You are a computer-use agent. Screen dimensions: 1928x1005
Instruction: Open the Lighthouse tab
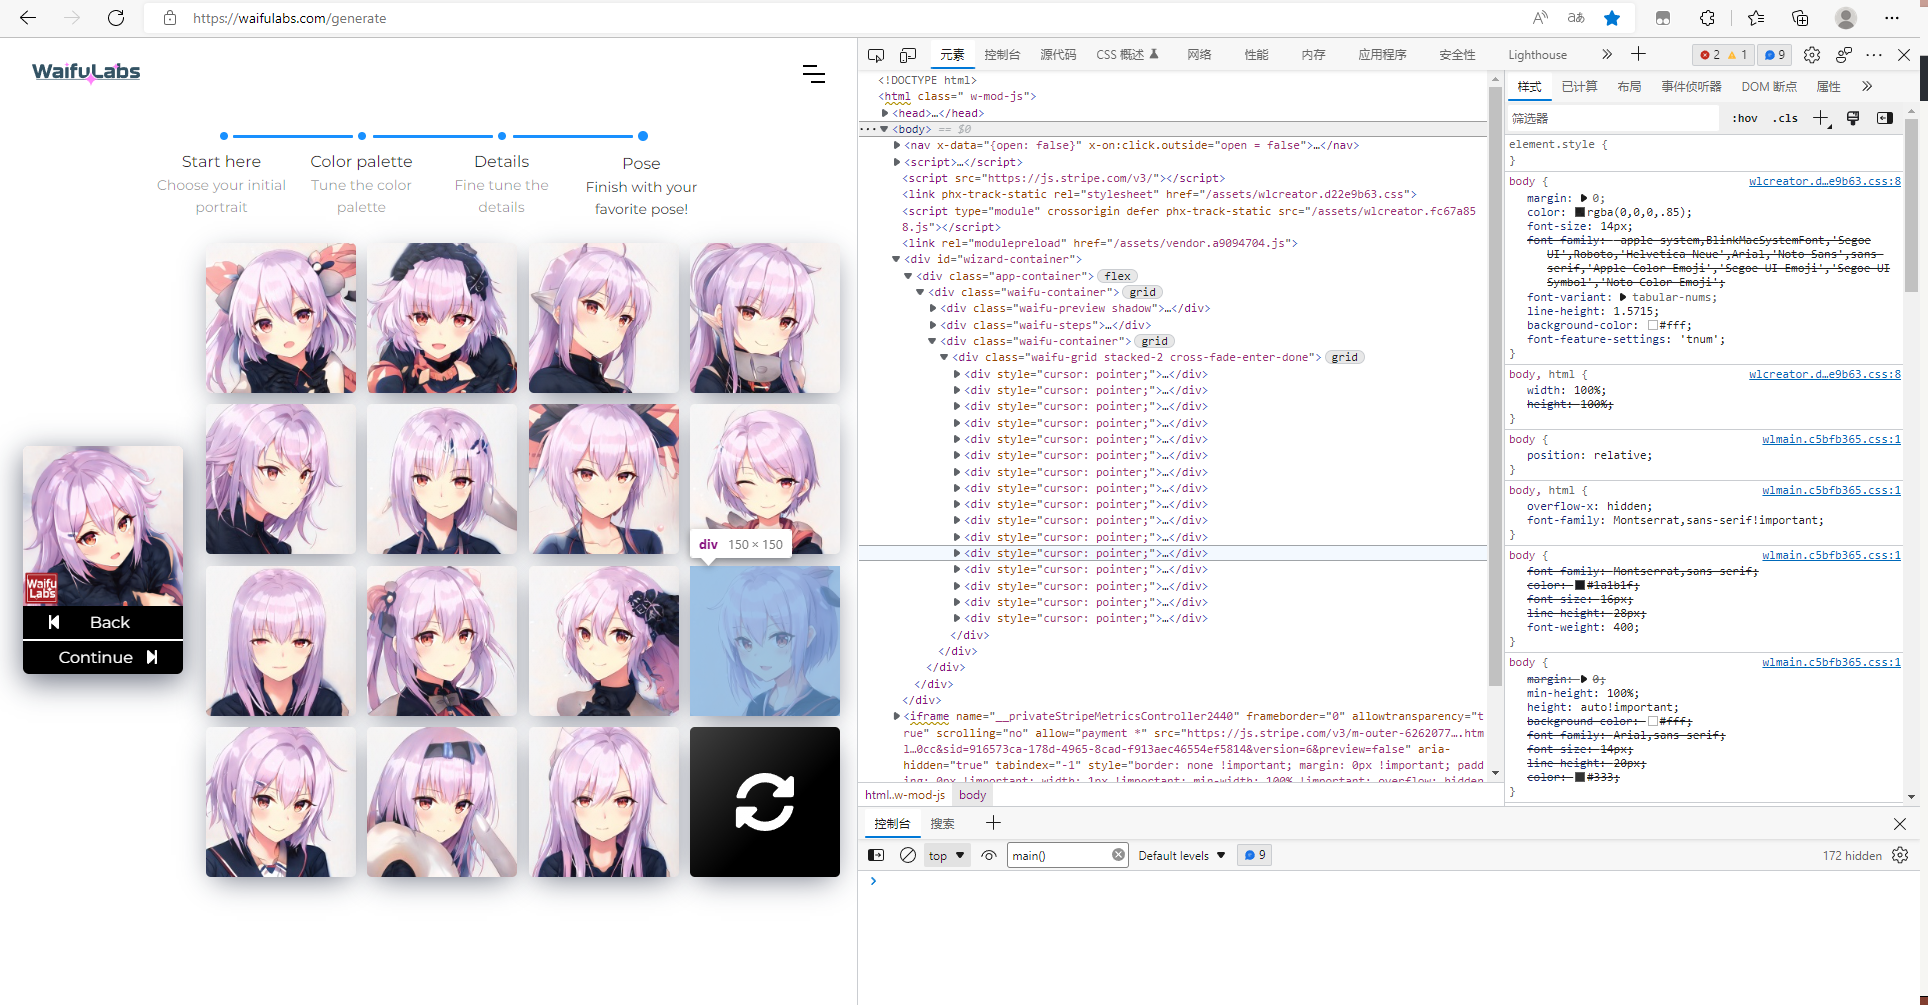coord(1537,55)
